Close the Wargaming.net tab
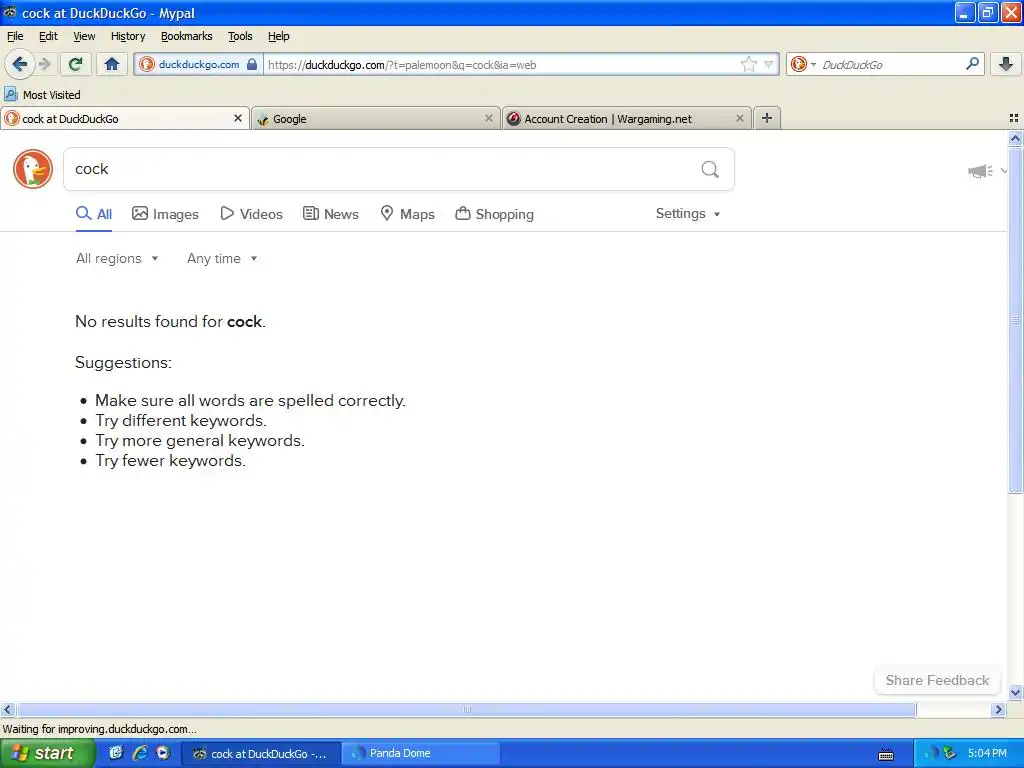Viewport: 1024px width, 768px height. click(x=739, y=118)
